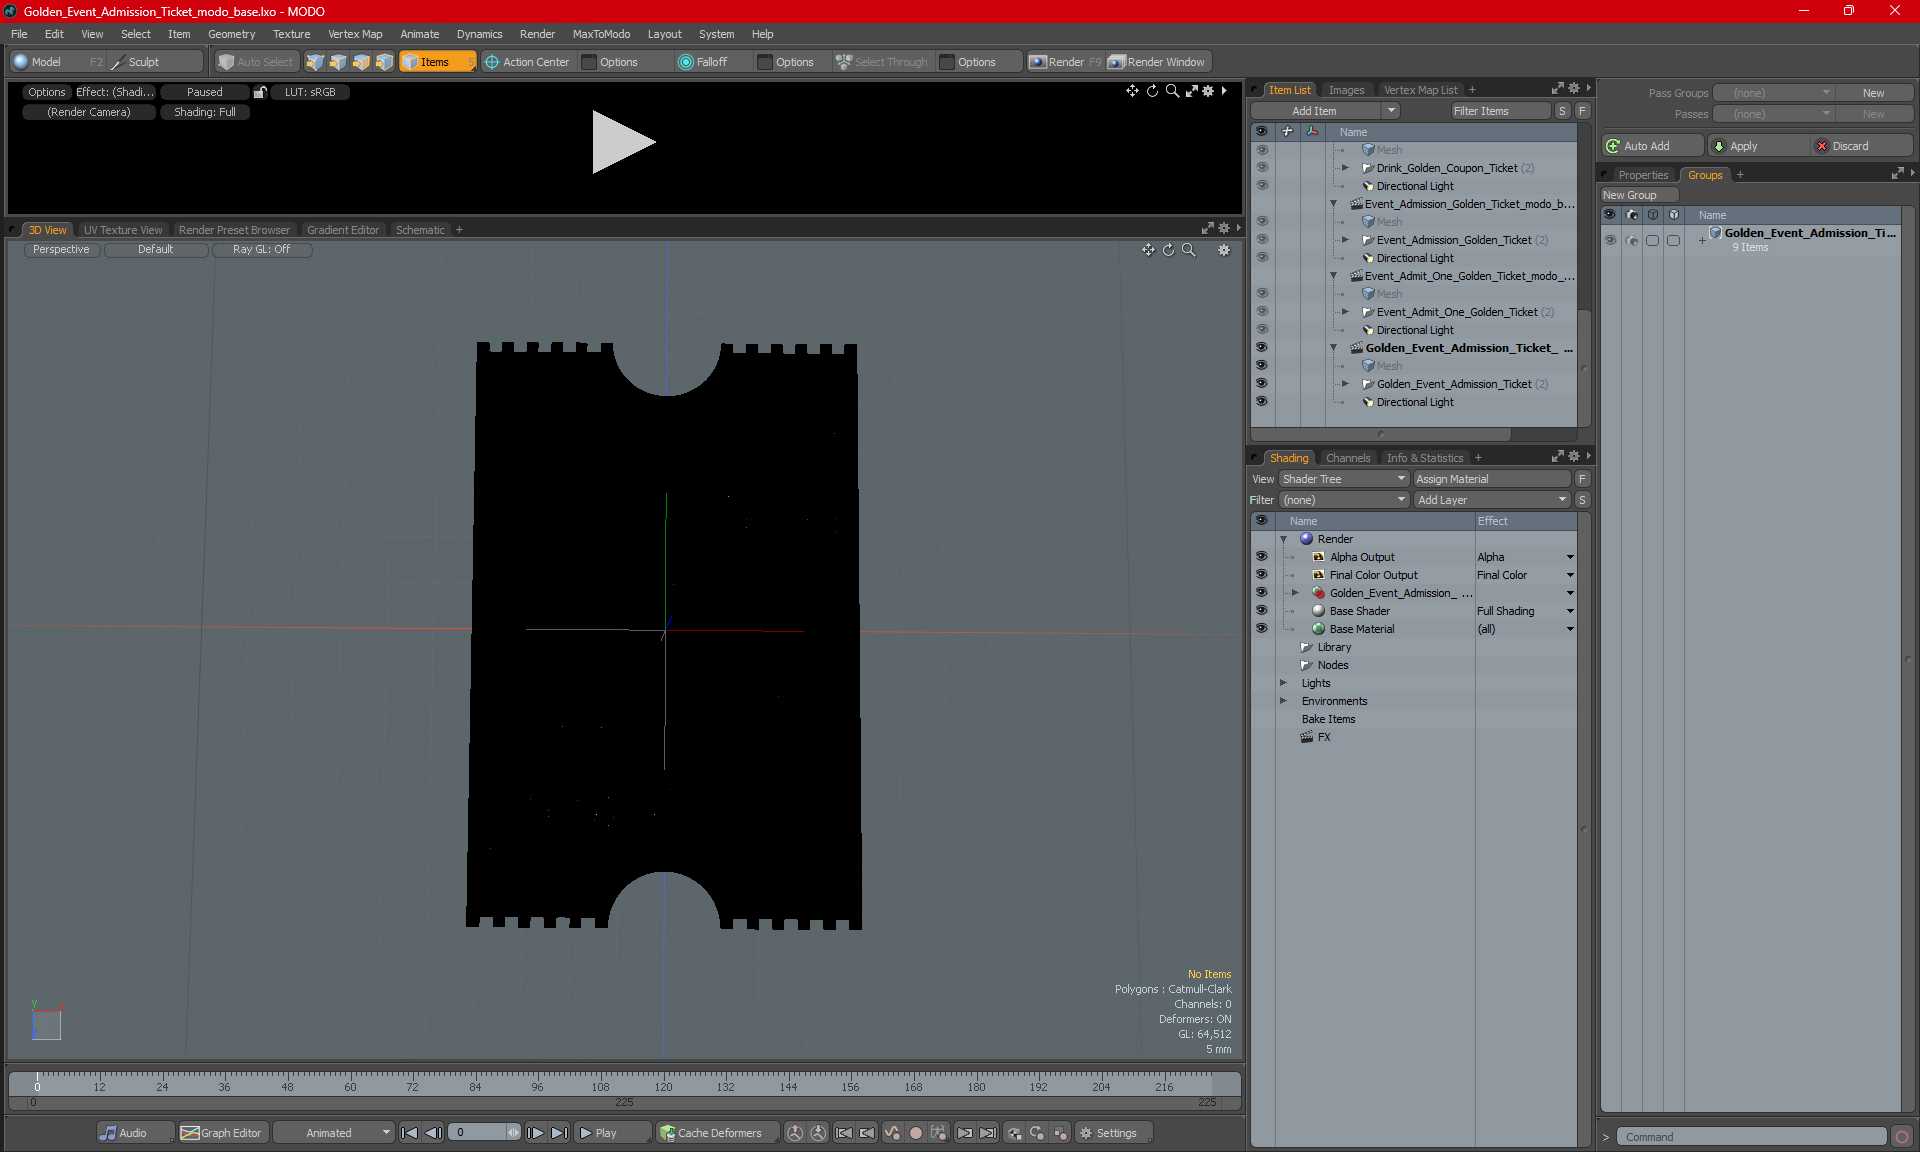
Task: Switch to the Images tab
Action: pyautogui.click(x=1345, y=90)
